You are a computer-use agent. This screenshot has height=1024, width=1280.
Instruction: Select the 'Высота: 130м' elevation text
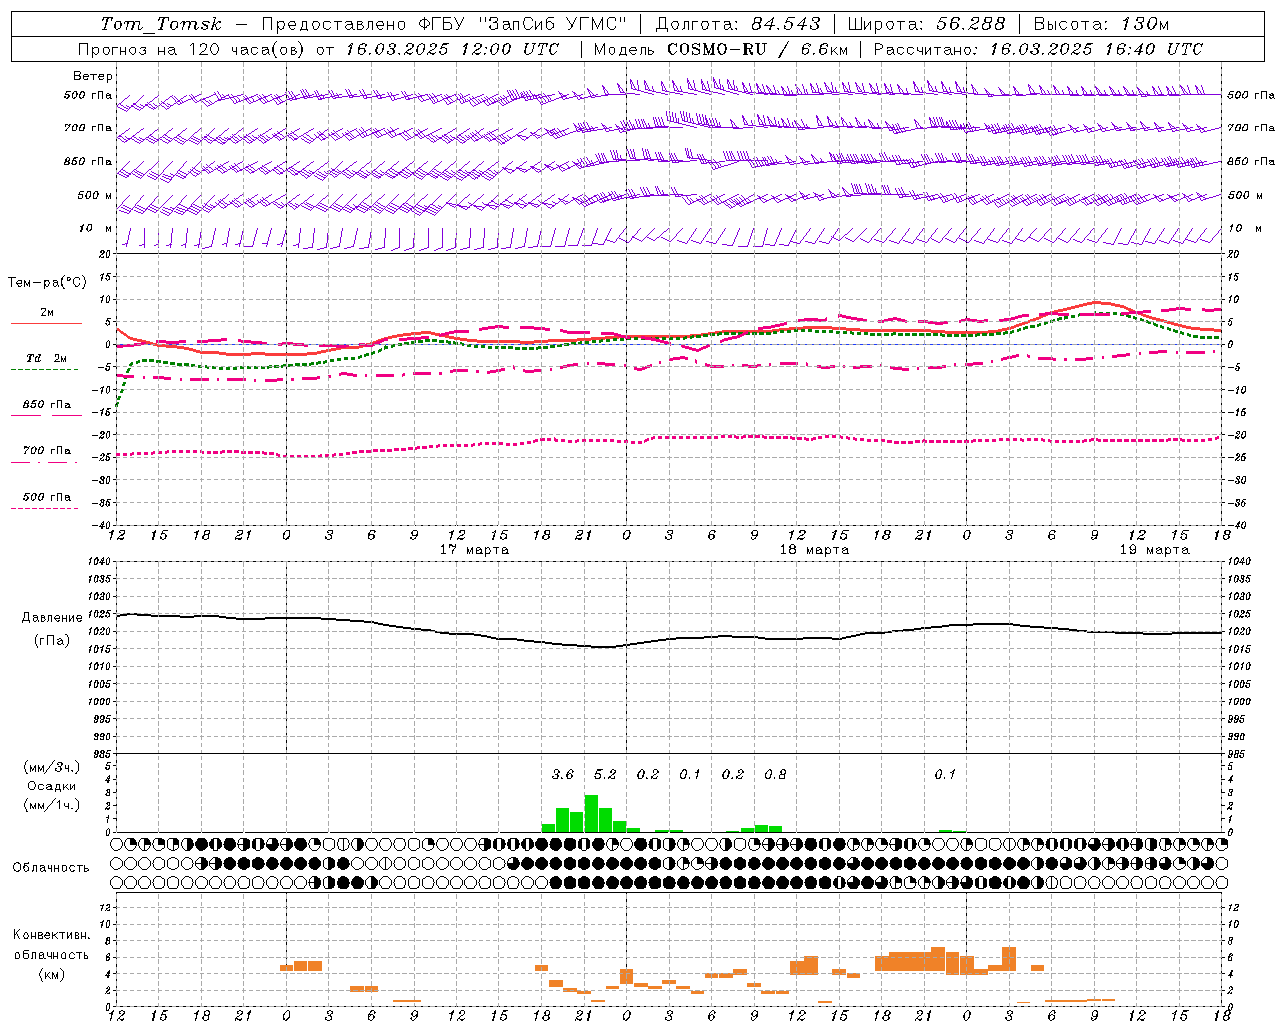pos(1101,24)
